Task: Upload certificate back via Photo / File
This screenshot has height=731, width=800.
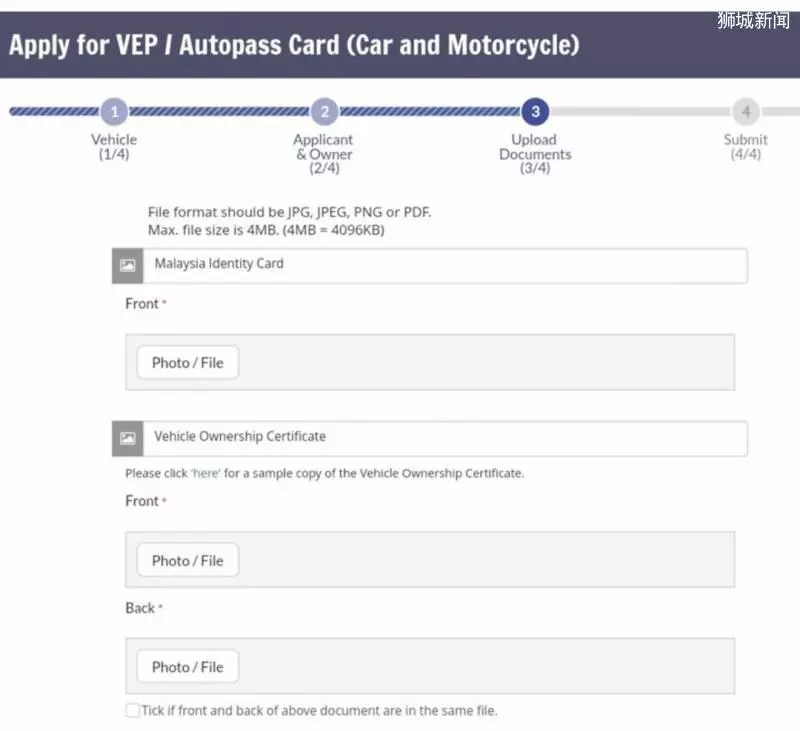Action: [188, 666]
